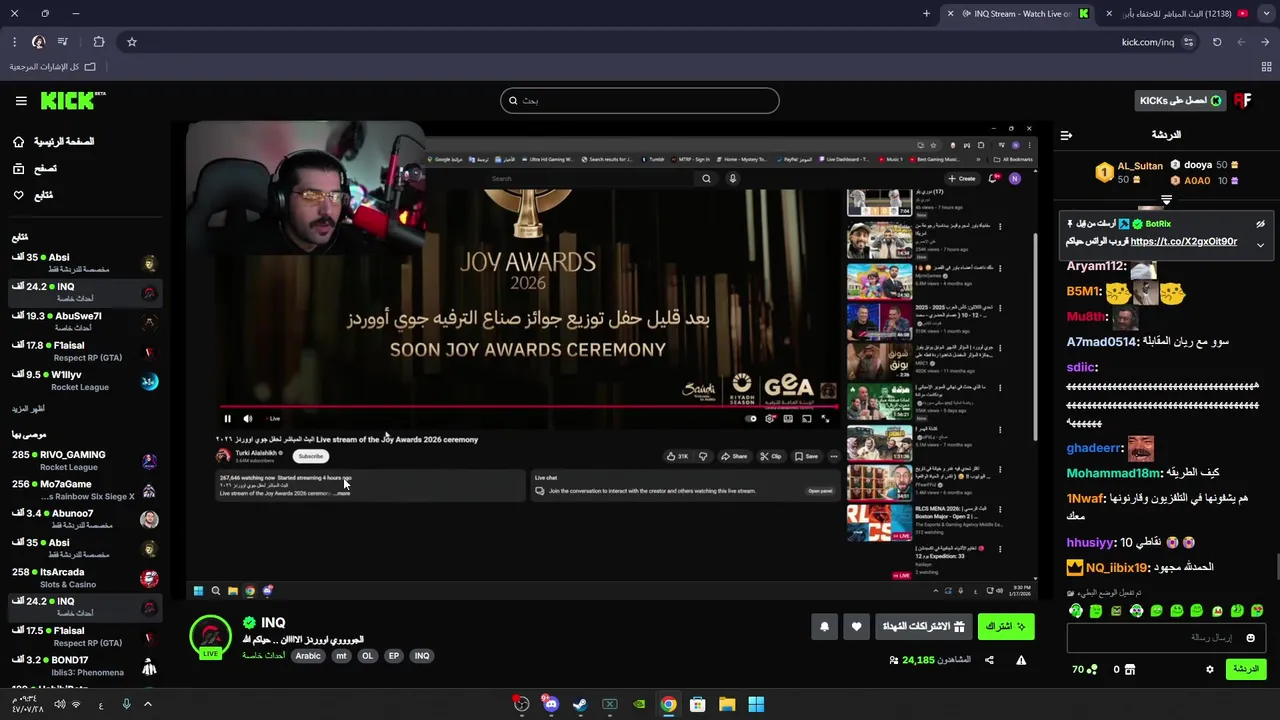Share the stream via share icon
Screen dimensions: 1280x720
(989, 660)
